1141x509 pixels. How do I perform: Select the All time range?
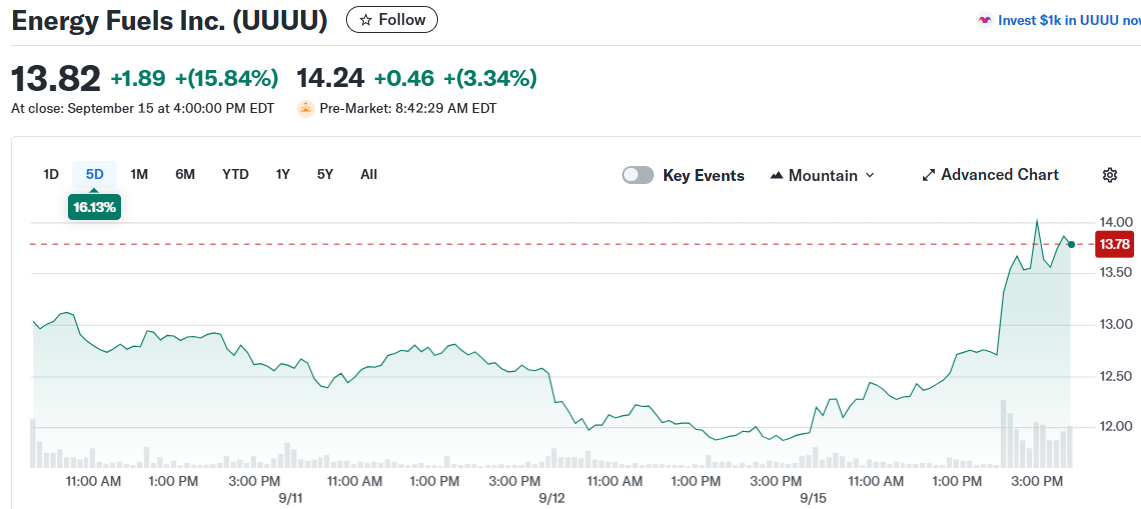pyautogui.click(x=369, y=175)
